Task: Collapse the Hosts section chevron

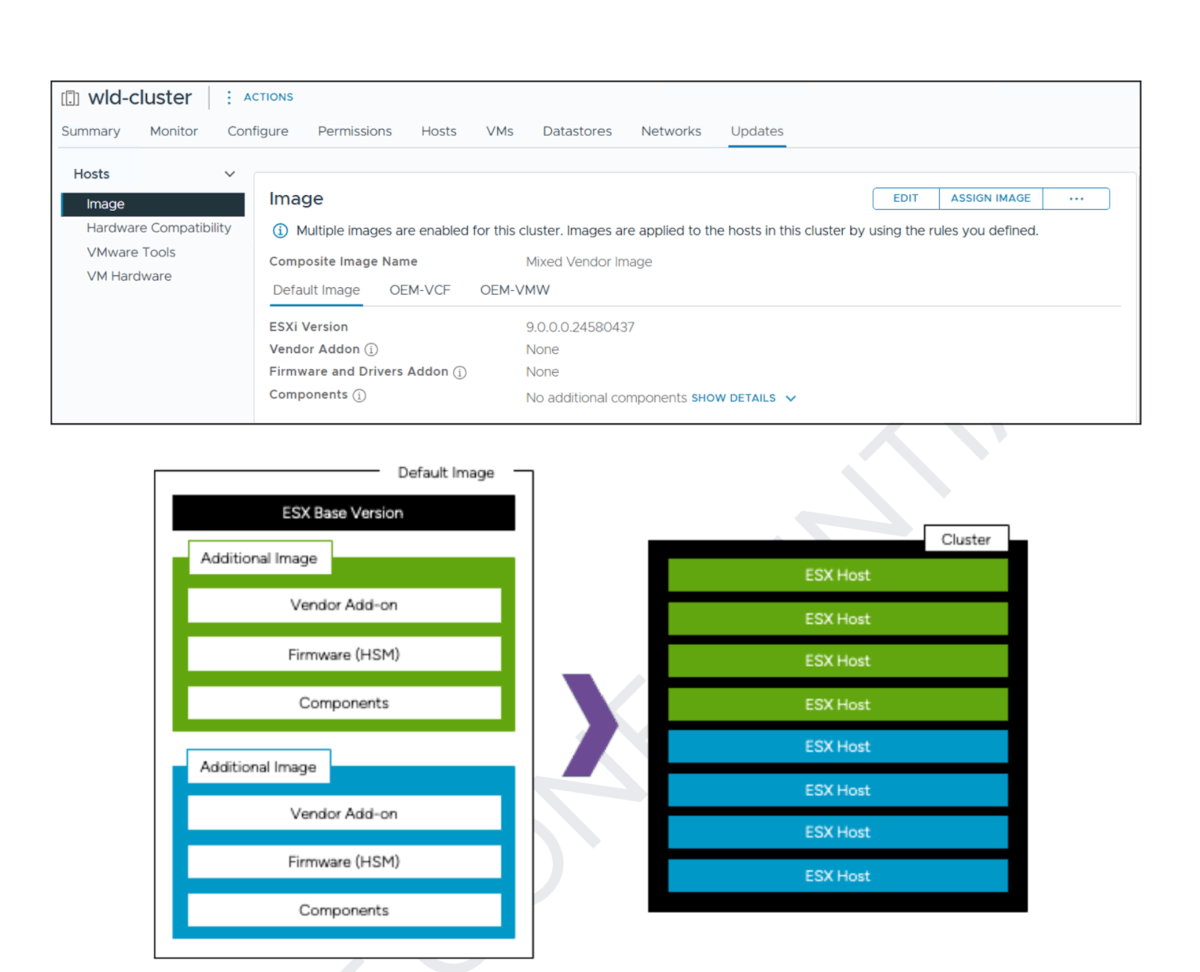Action: pos(229,174)
